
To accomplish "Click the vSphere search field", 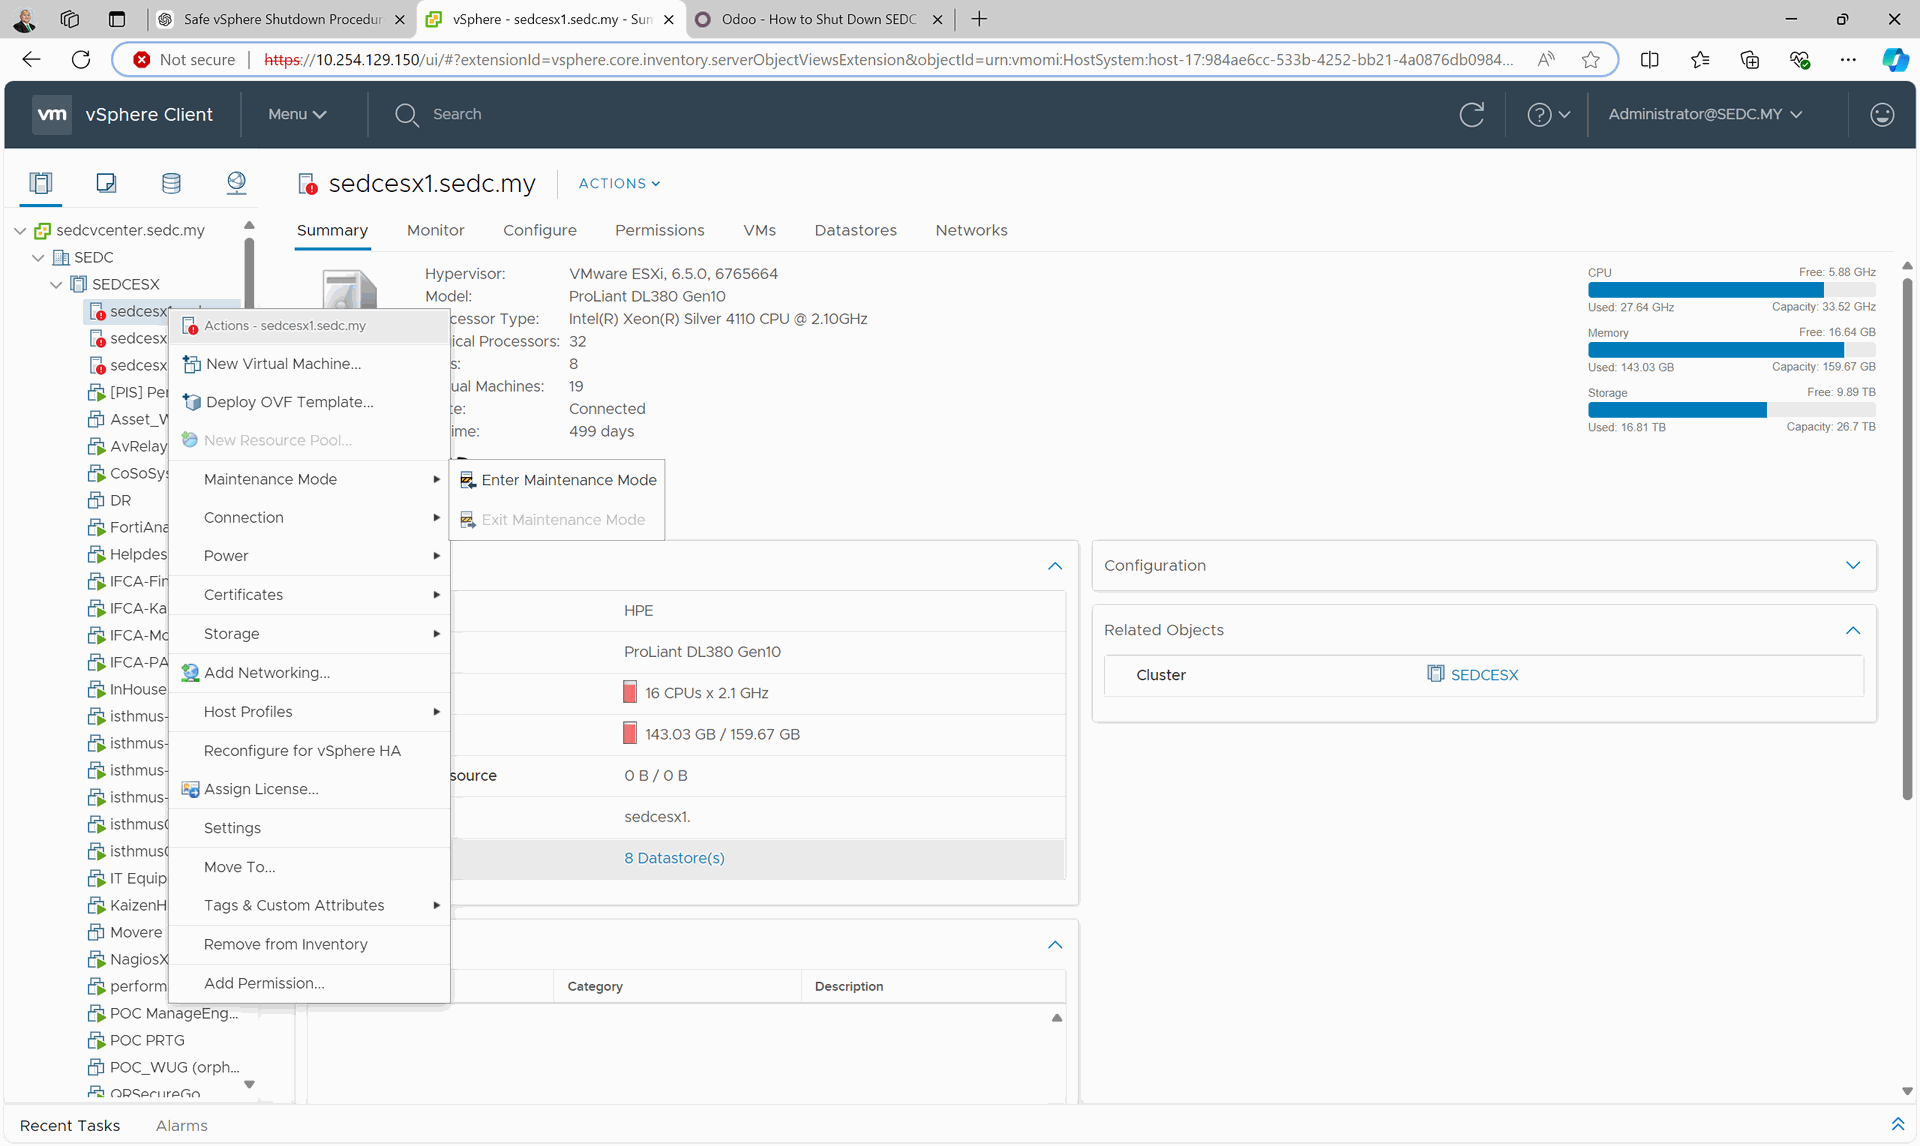I will pos(457,115).
